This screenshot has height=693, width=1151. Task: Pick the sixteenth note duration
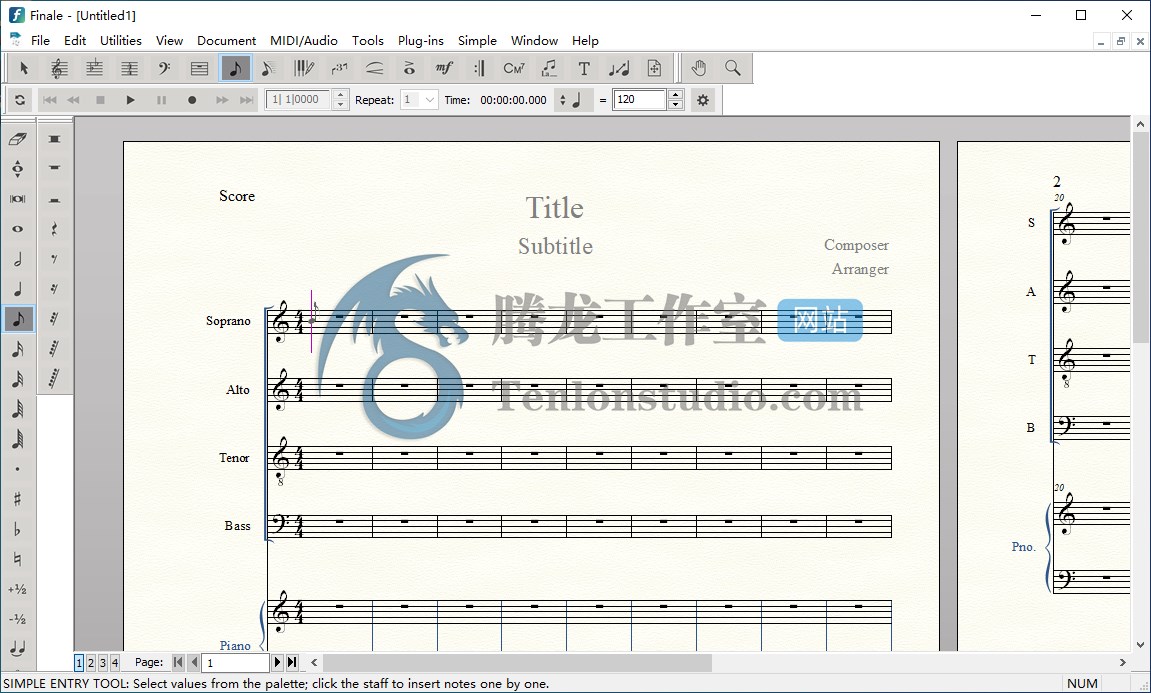click(18, 349)
